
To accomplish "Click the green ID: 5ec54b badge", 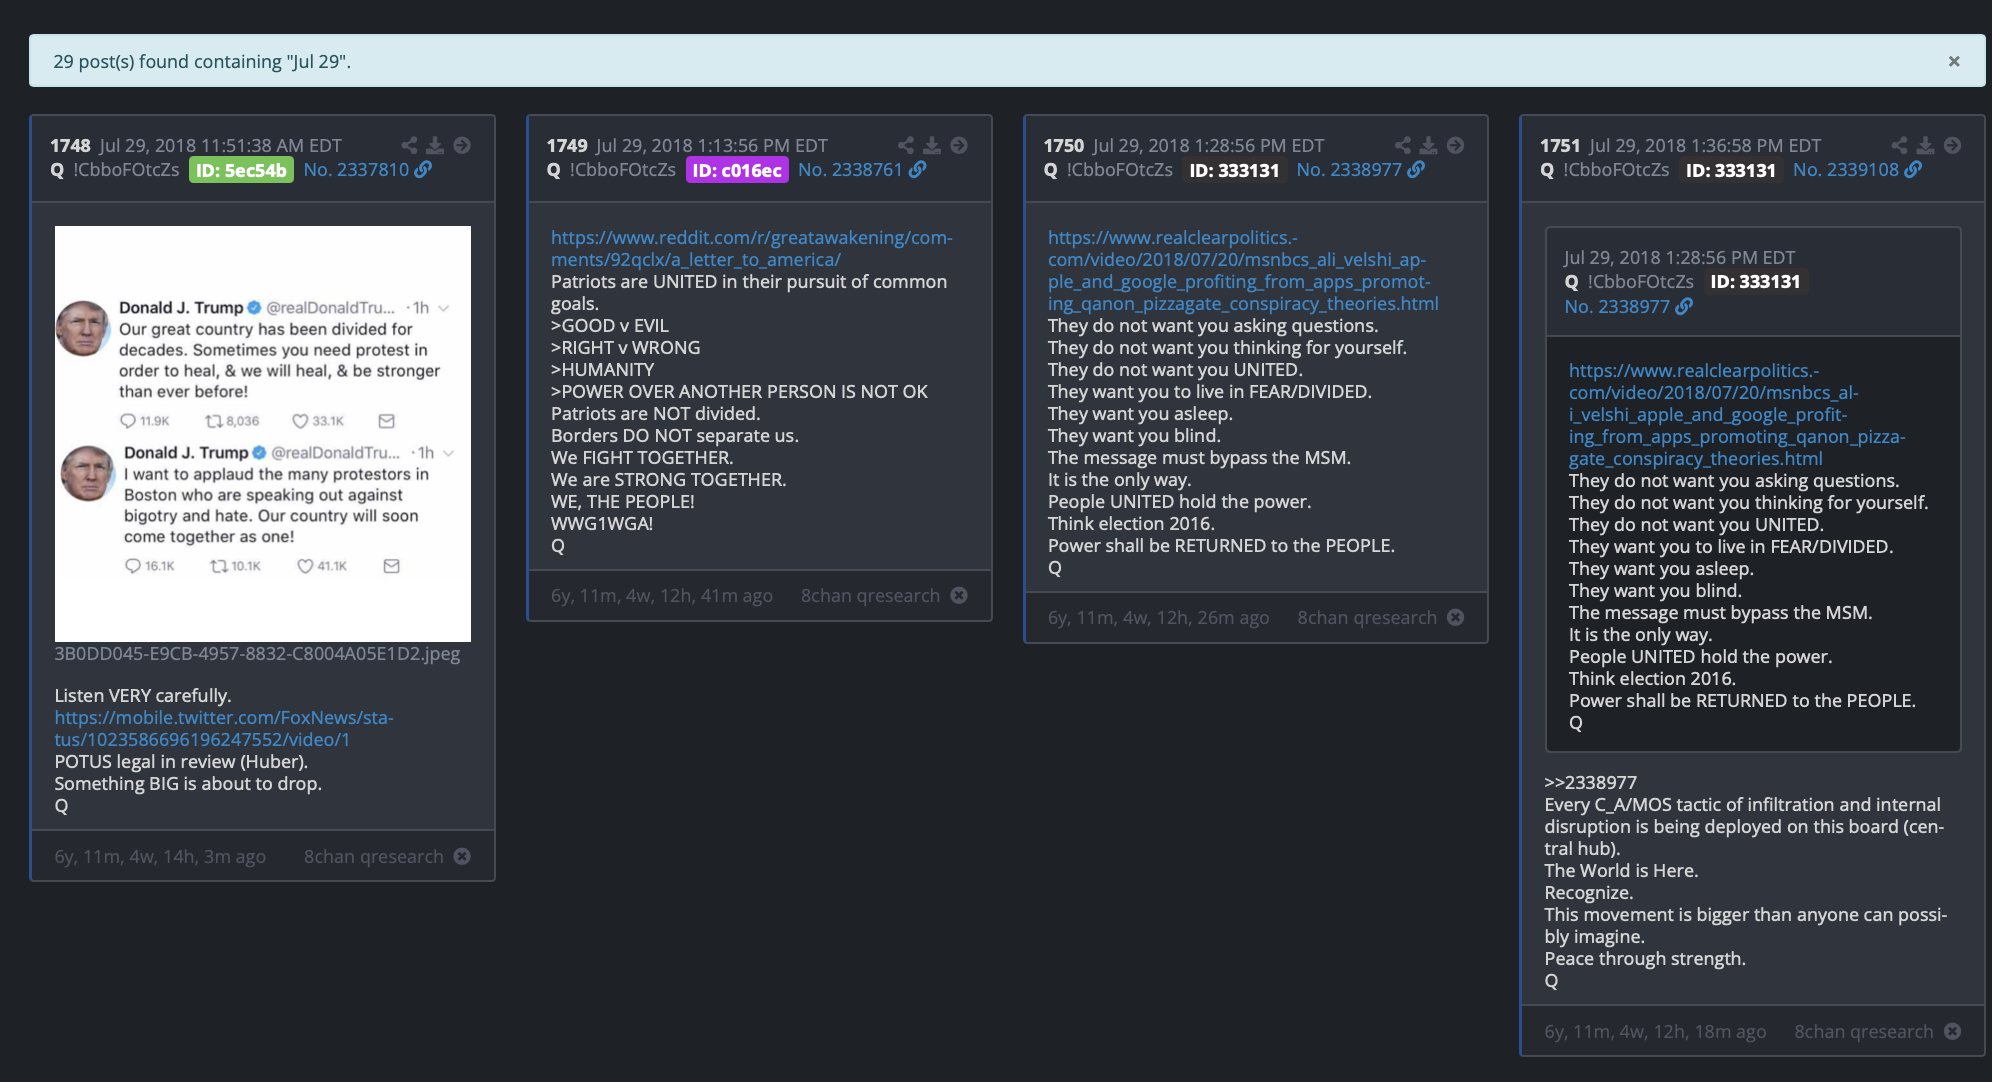I will [x=241, y=170].
